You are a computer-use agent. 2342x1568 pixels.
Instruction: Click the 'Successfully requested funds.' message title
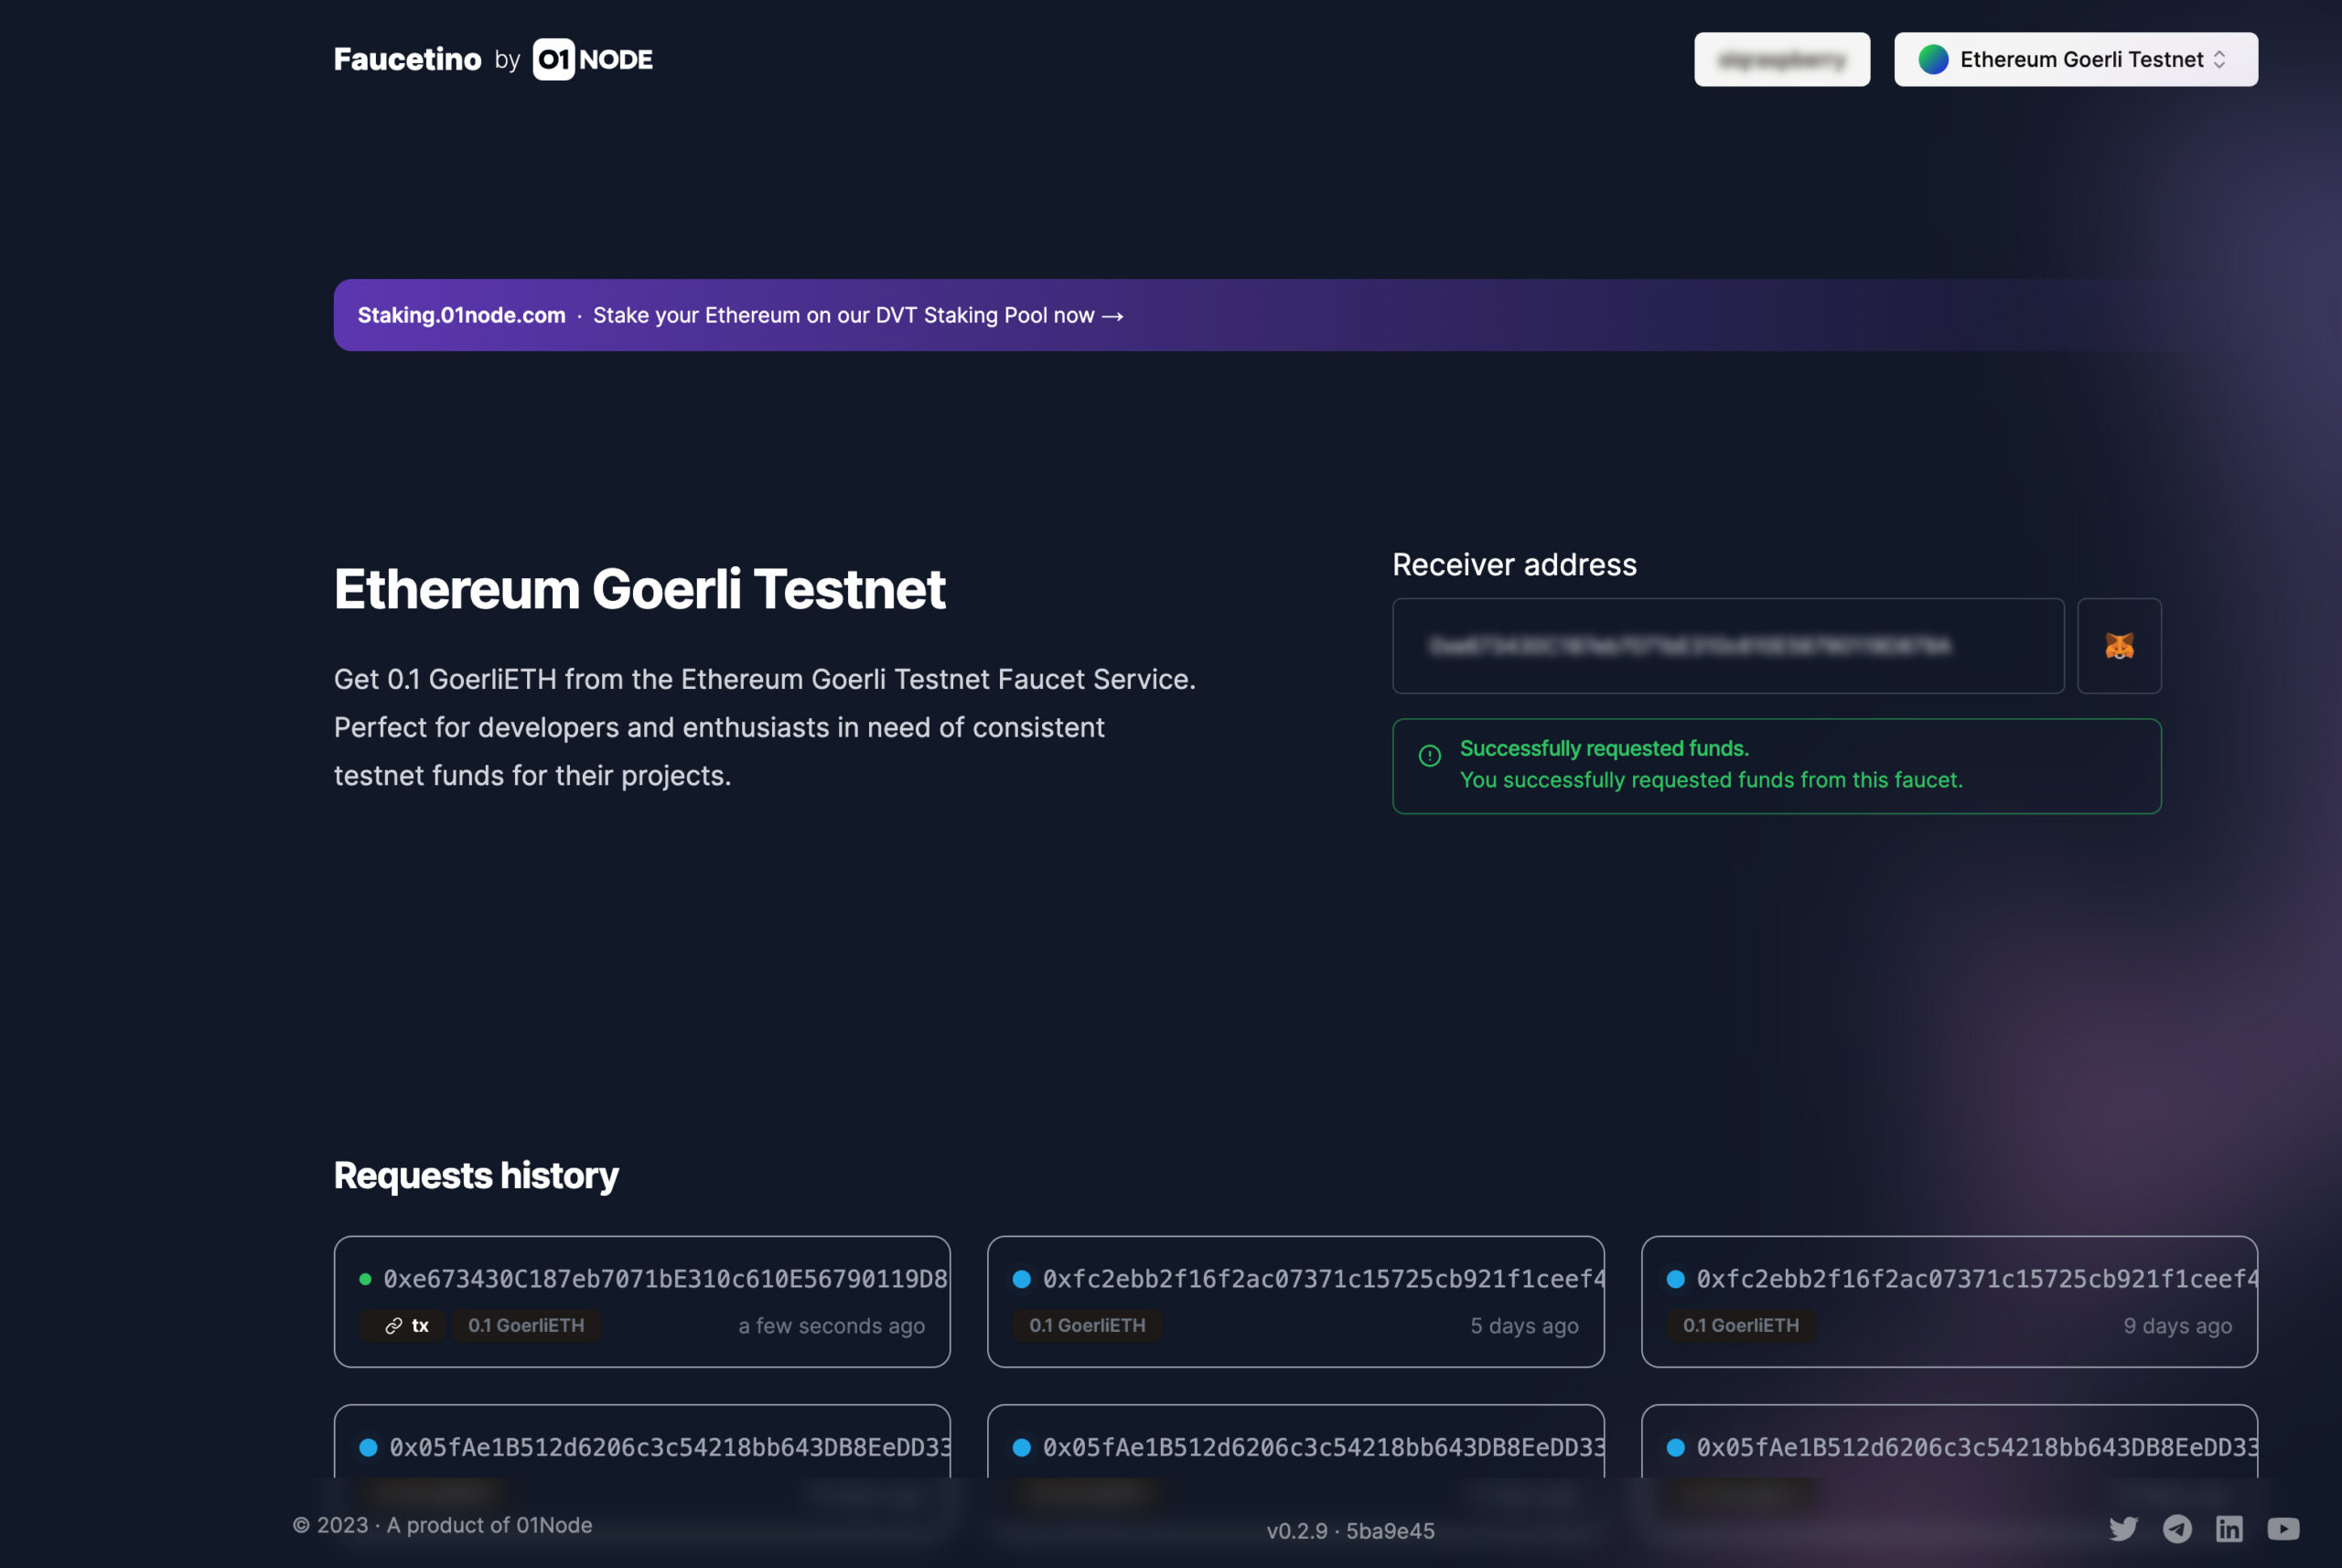pos(1604,748)
